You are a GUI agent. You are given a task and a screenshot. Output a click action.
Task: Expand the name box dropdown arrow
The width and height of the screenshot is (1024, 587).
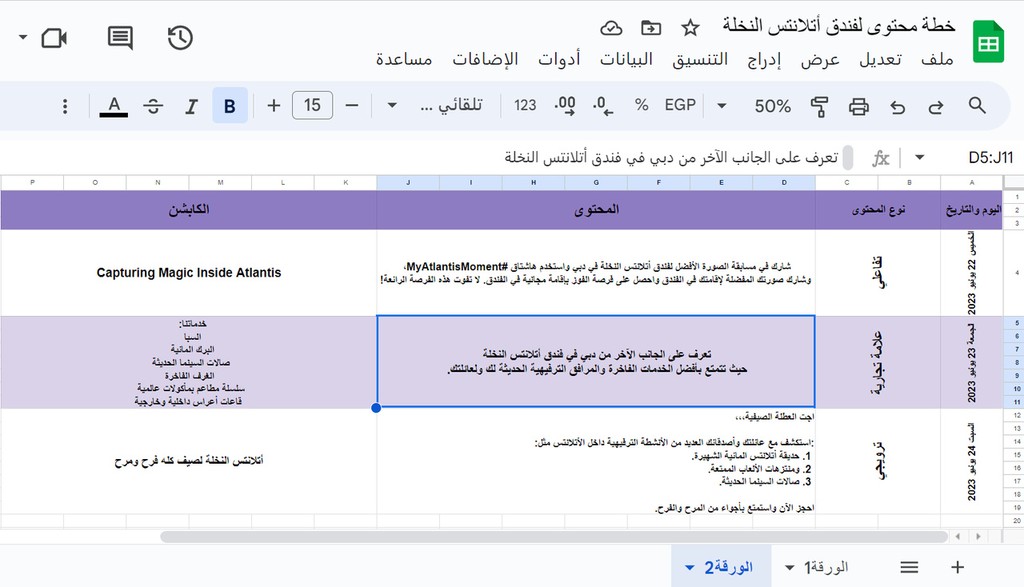coord(920,157)
